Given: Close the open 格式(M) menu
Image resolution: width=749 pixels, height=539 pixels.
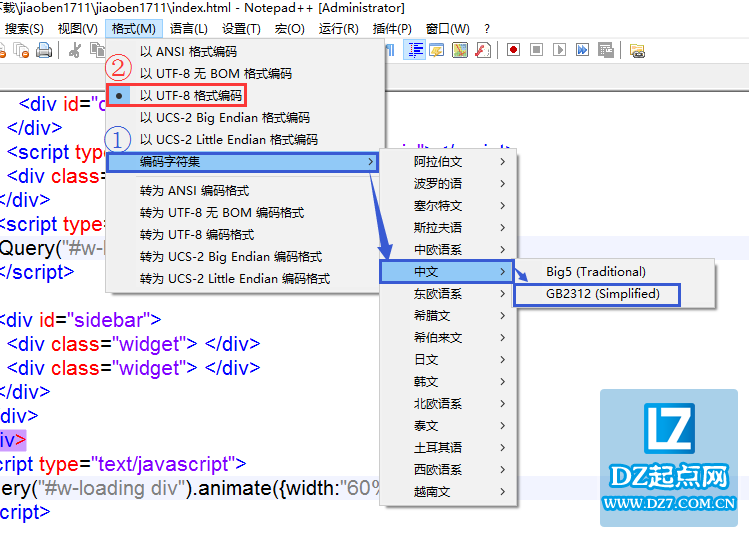Looking at the screenshot, I should tap(134, 29).
